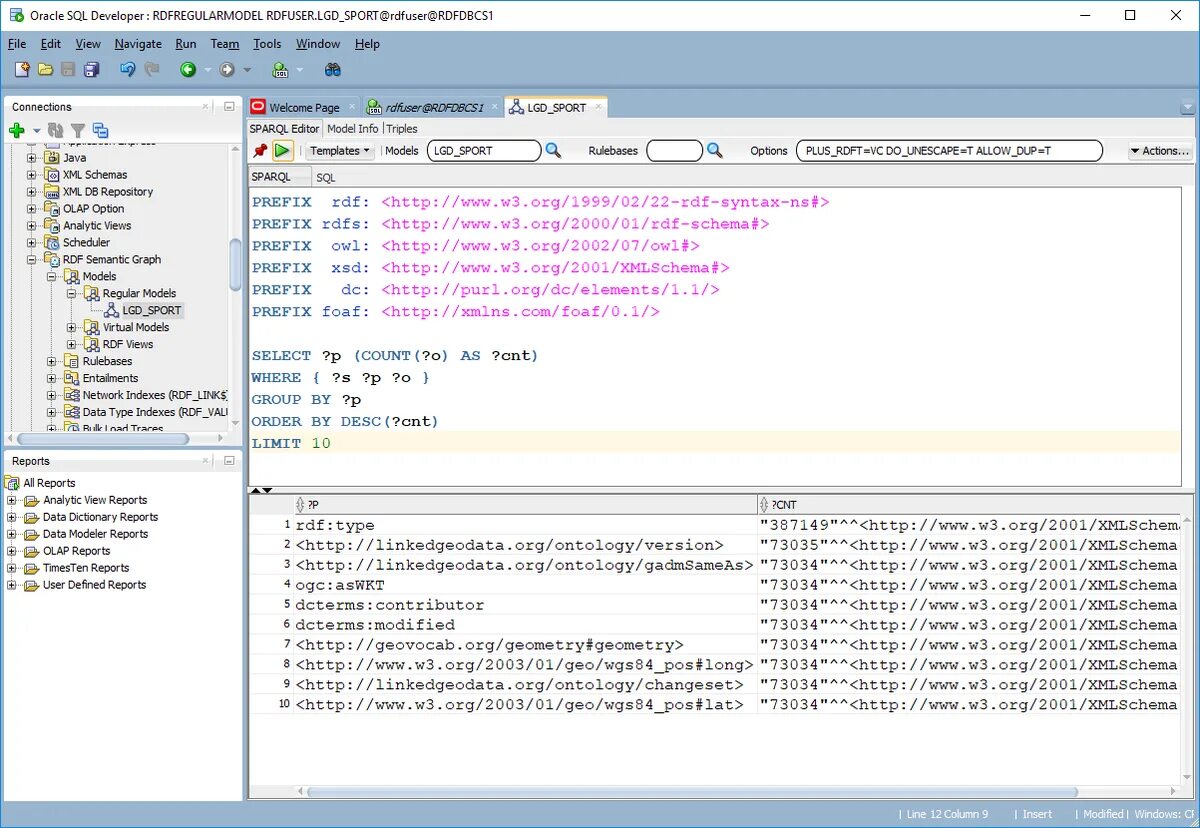Image resolution: width=1200 pixels, height=828 pixels.
Task: Open the Actions dropdown
Action: point(1160,151)
